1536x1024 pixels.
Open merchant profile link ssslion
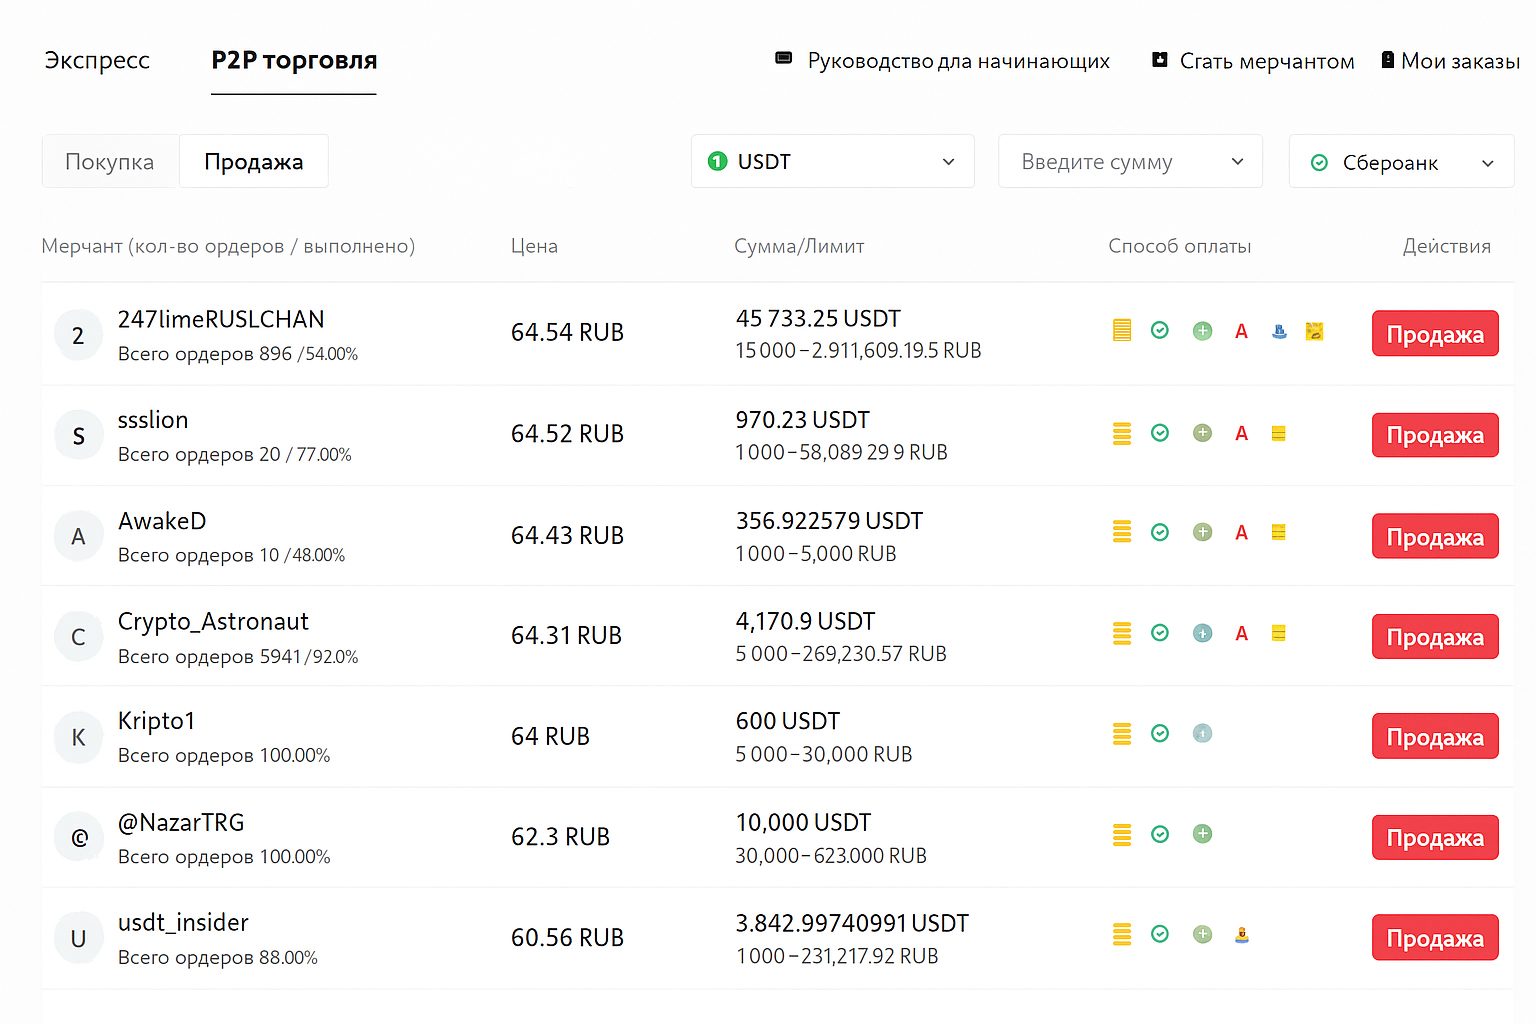coord(153,420)
